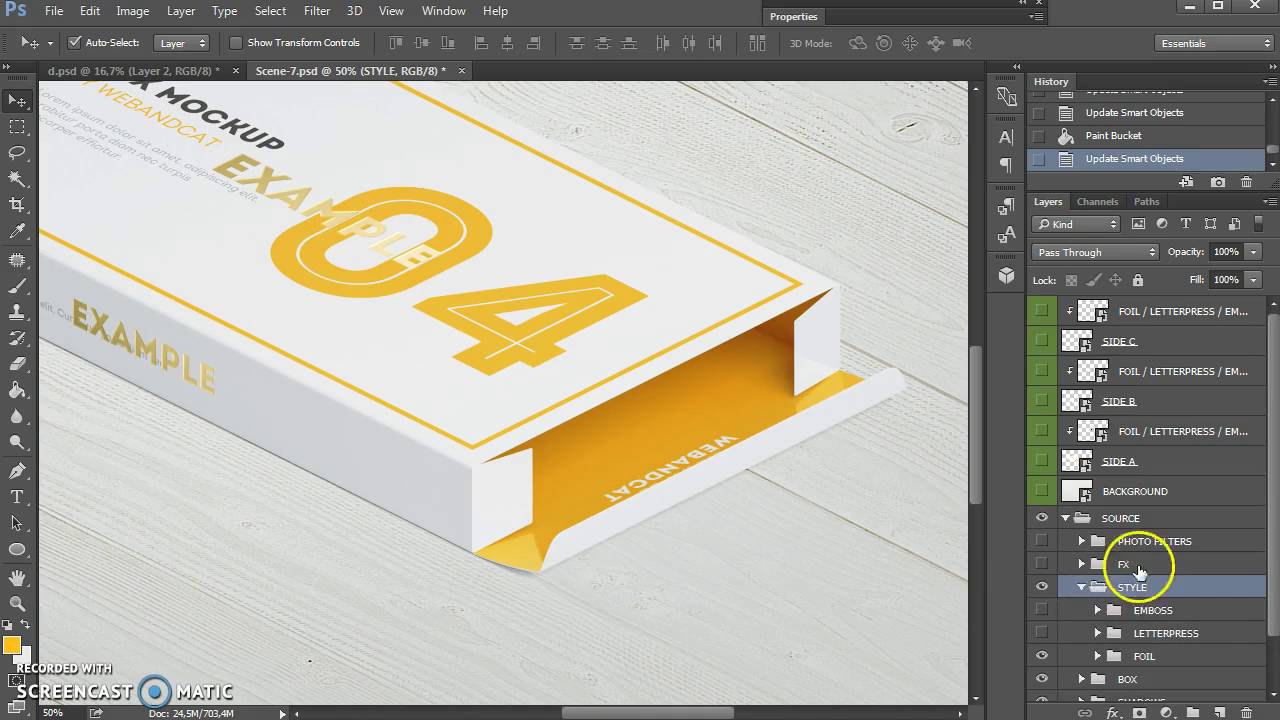
Task: Show the LETTERPRESS group
Action: [1041, 633]
